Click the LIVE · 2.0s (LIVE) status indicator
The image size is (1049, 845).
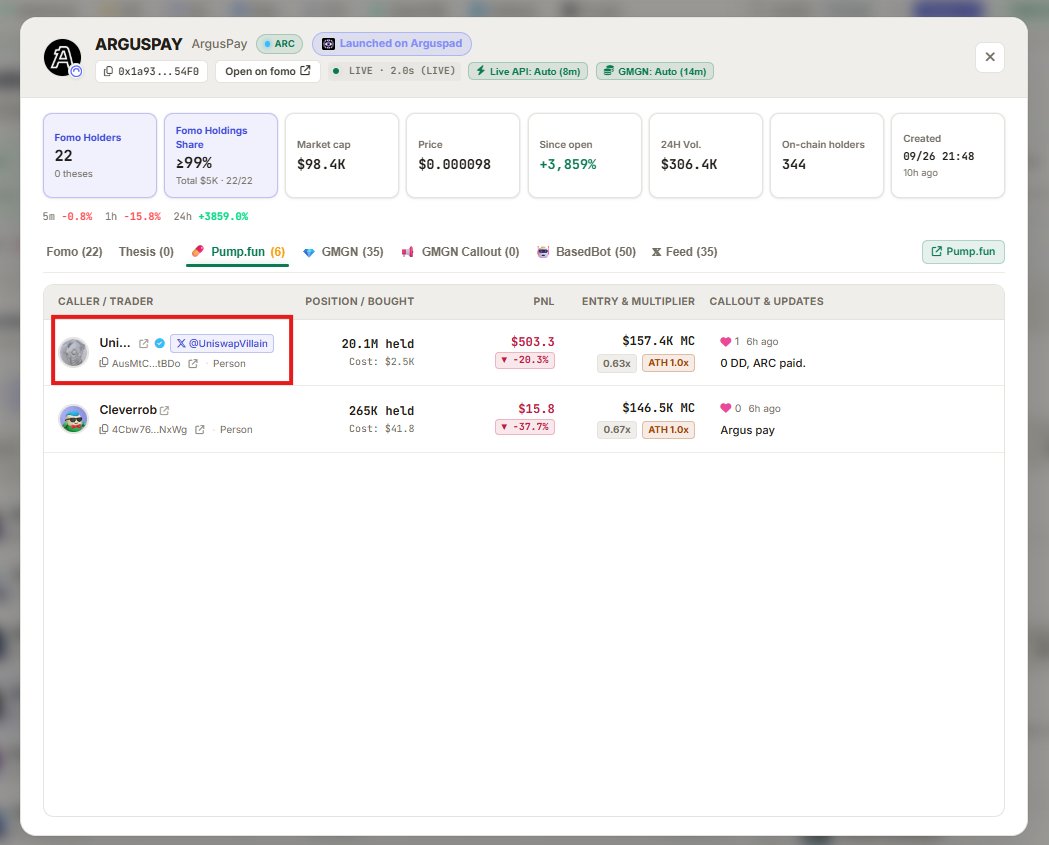point(394,71)
